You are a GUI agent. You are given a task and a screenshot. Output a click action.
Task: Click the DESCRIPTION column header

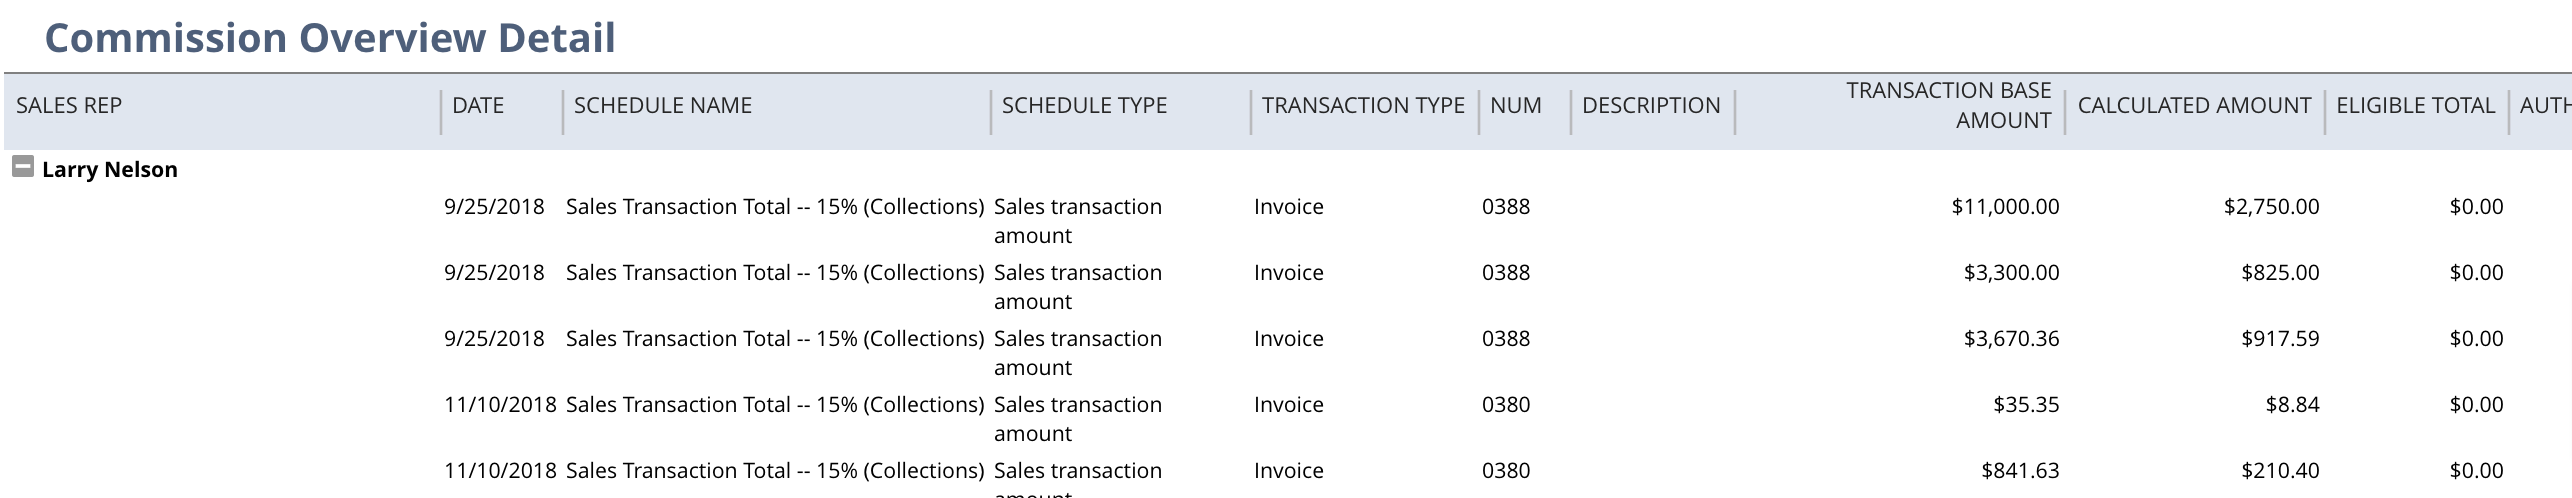(1651, 105)
